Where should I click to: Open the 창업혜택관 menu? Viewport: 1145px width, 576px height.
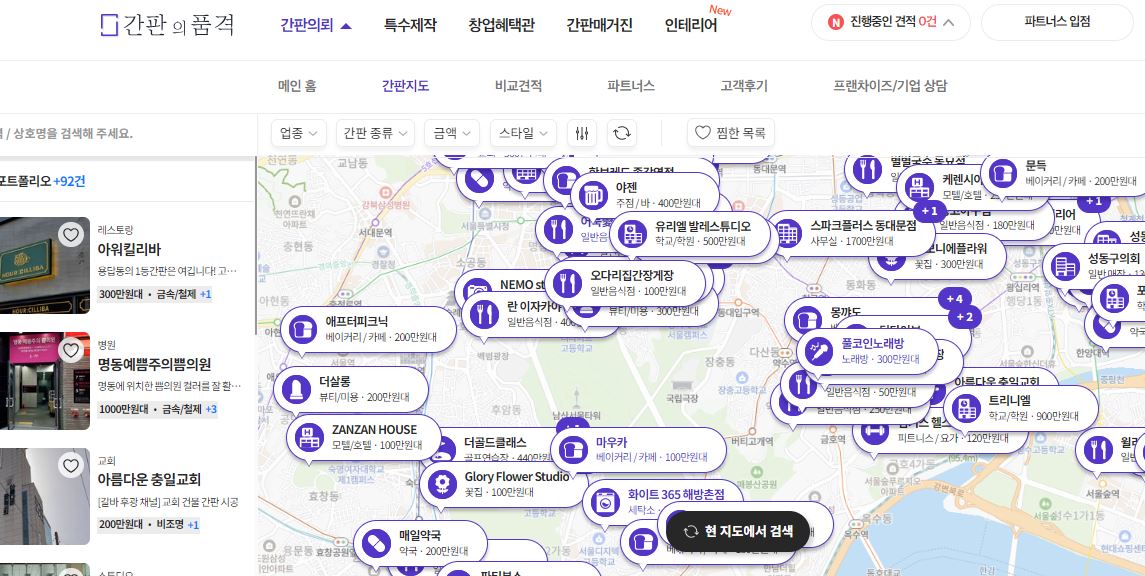pyautogui.click(x=501, y=25)
